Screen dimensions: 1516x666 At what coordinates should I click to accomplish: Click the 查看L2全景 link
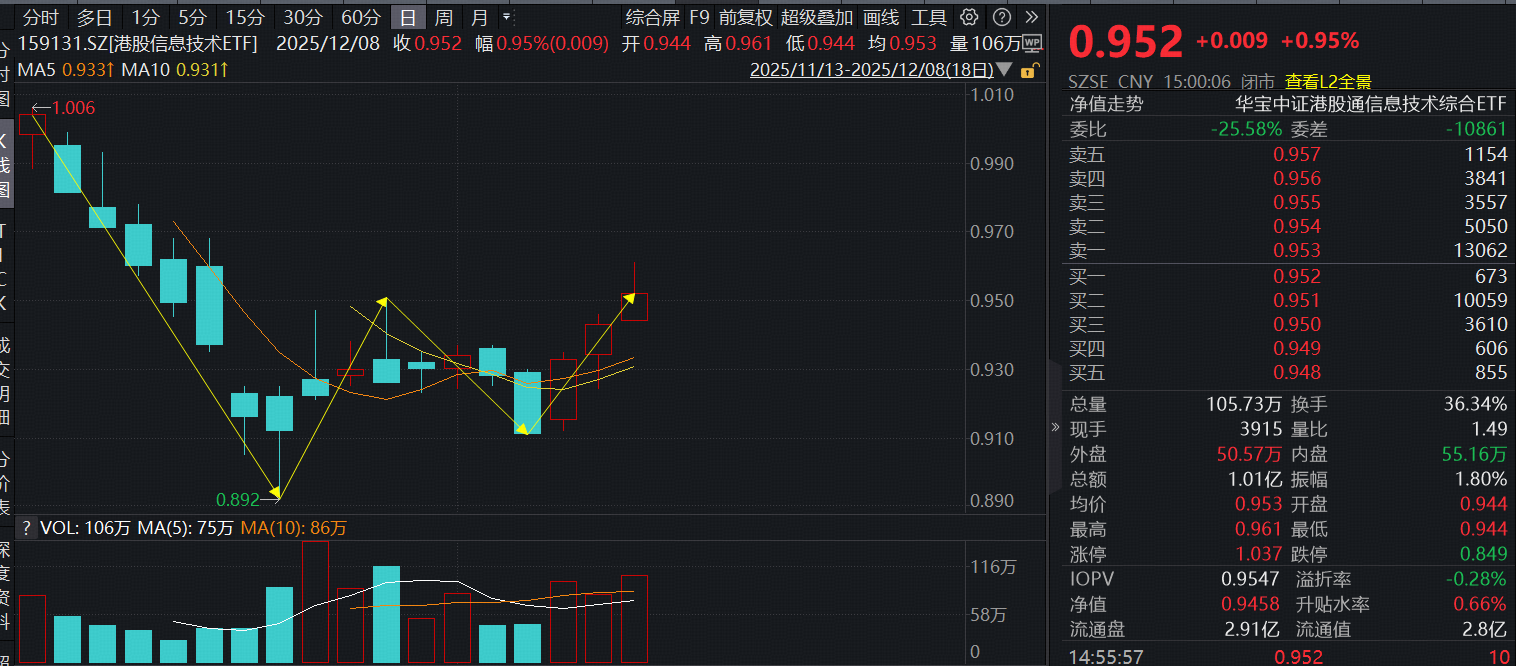[1328, 81]
